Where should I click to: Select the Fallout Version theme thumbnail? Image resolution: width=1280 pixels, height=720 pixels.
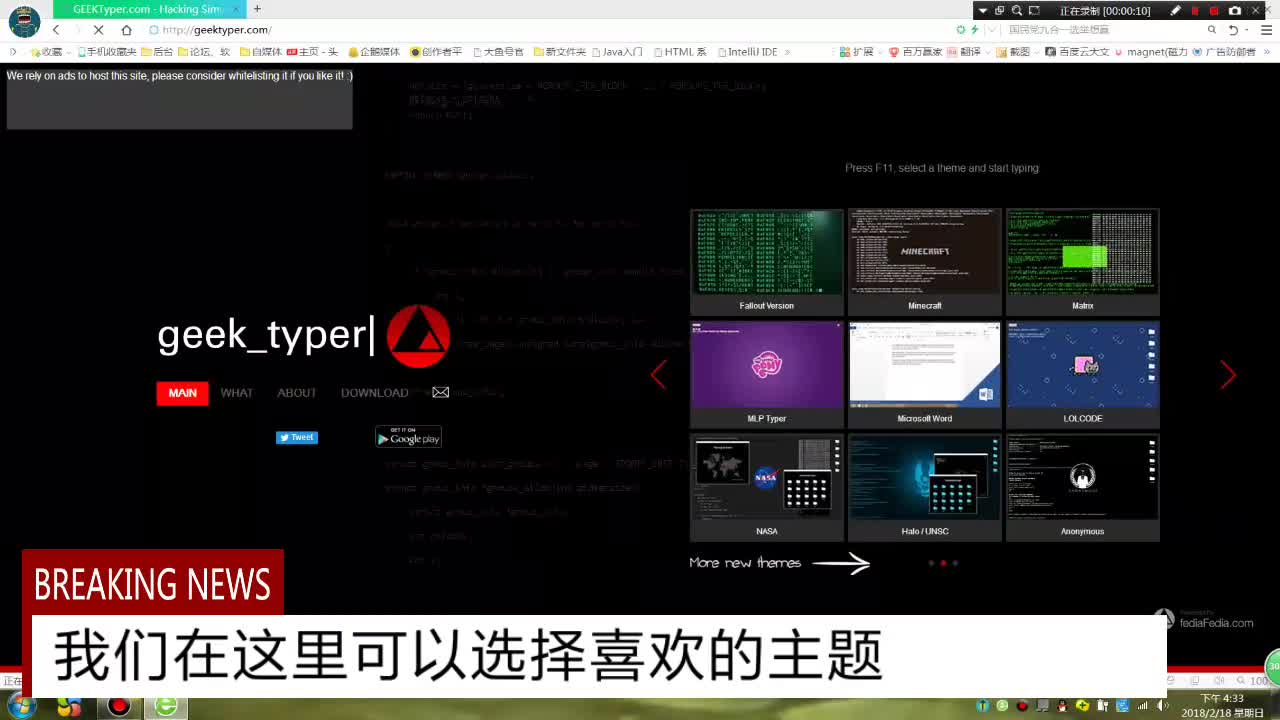pyautogui.click(x=767, y=262)
